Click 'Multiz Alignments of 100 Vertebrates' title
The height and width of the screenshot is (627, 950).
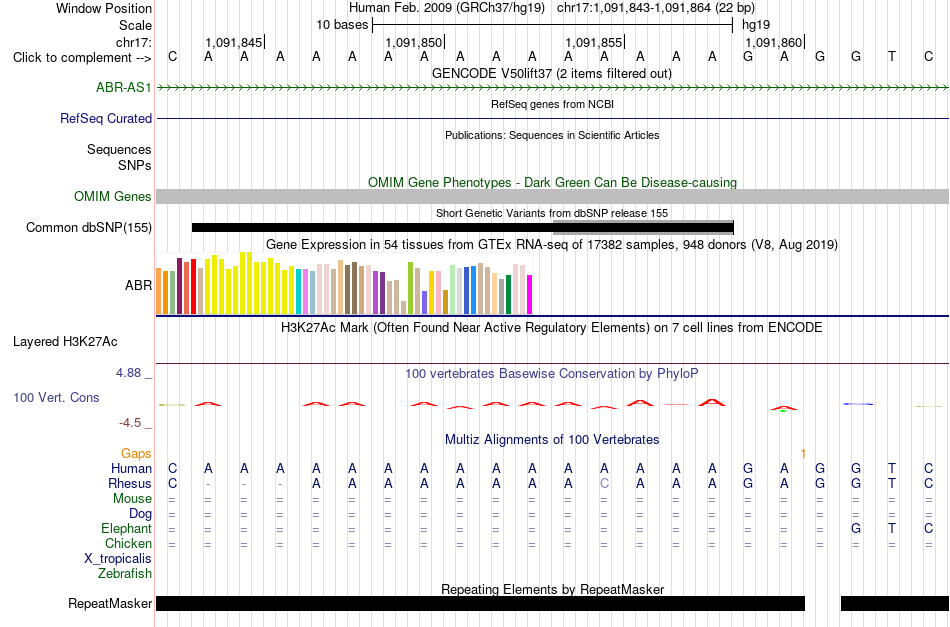[x=552, y=439]
